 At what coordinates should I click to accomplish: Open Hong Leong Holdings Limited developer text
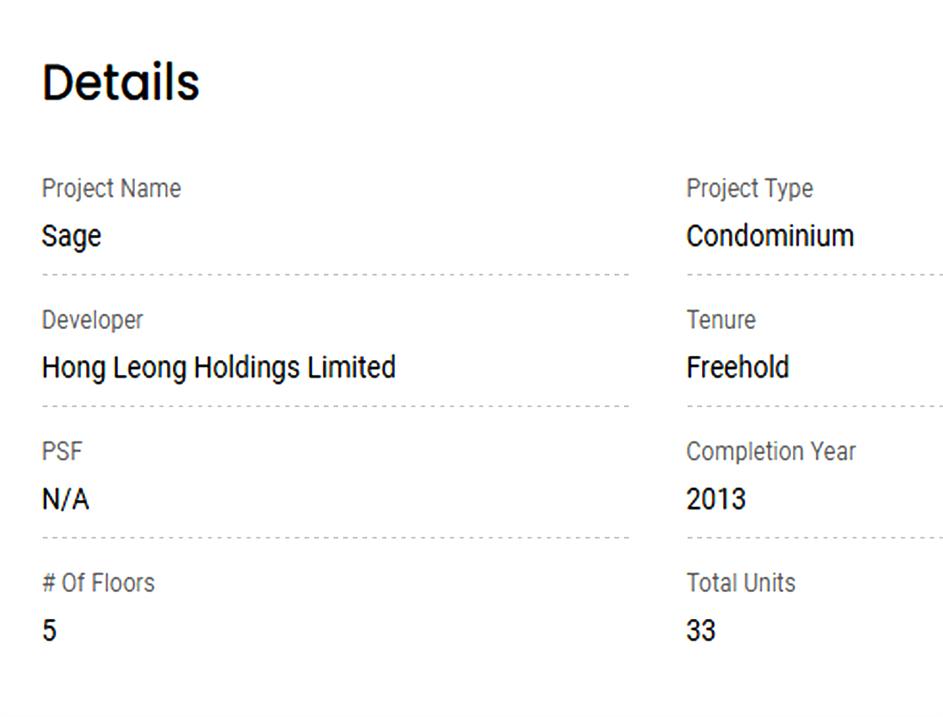[218, 367]
